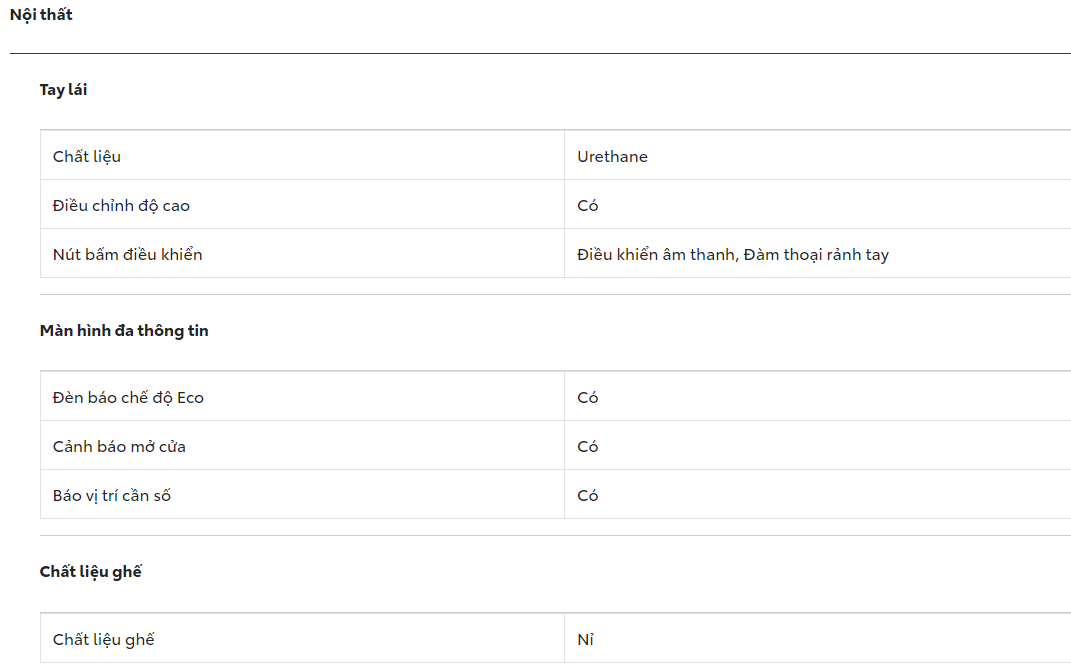Select the Có value for Điều chỉnh độ cao
Image resolution: width=1071 pixels, height=672 pixels.
588,205
